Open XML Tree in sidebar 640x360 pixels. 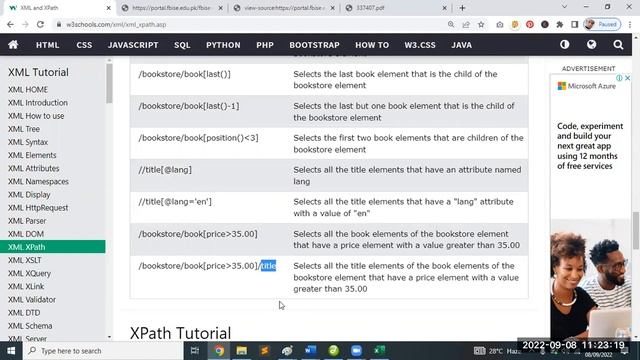click(x=24, y=129)
